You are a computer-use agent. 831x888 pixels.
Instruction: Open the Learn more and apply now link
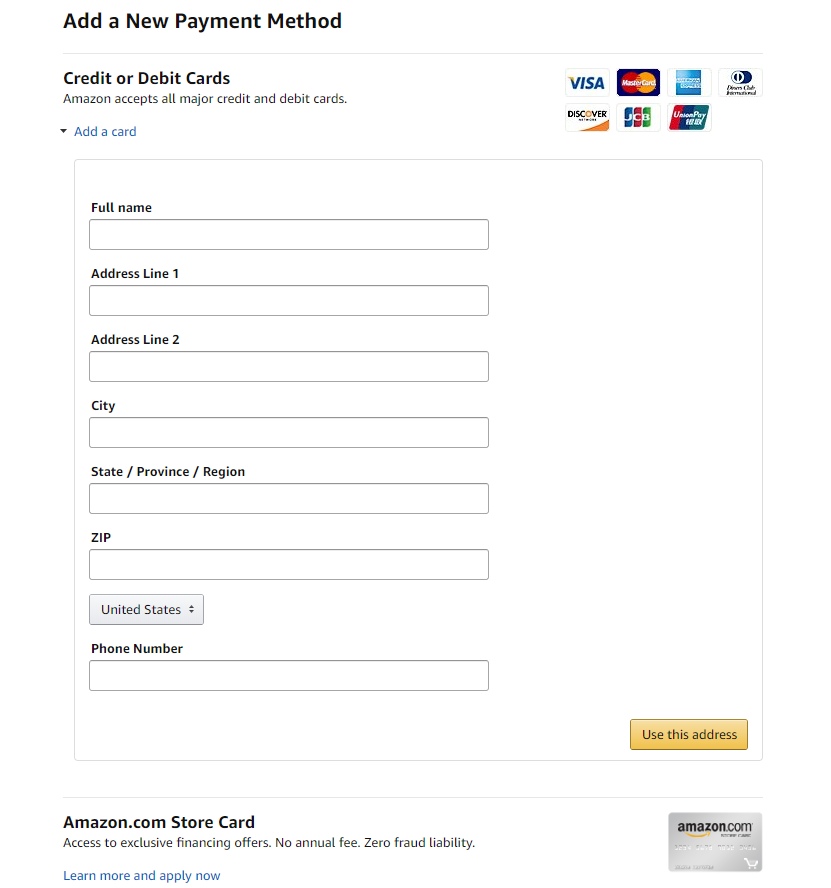pos(142,876)
